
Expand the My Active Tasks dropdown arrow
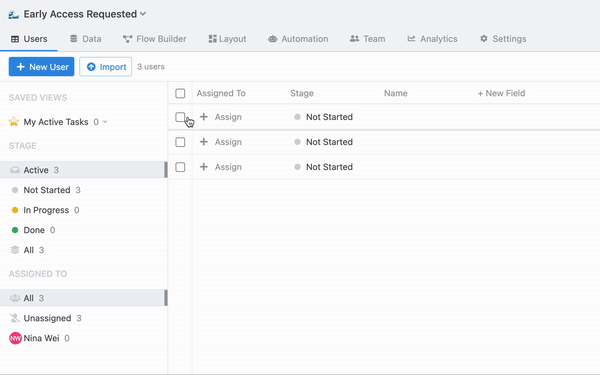point(105,122)
